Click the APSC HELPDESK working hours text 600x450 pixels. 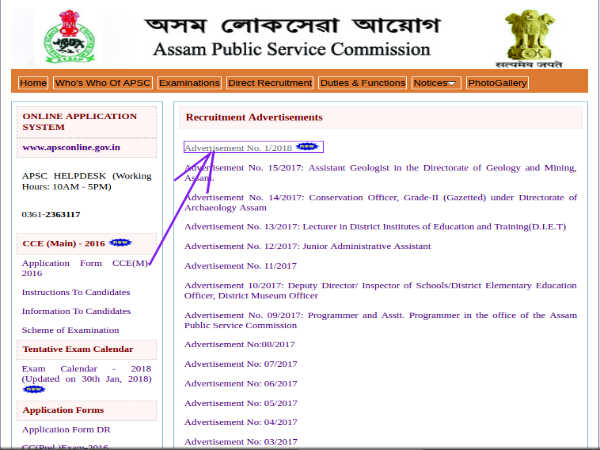[86, 181]
